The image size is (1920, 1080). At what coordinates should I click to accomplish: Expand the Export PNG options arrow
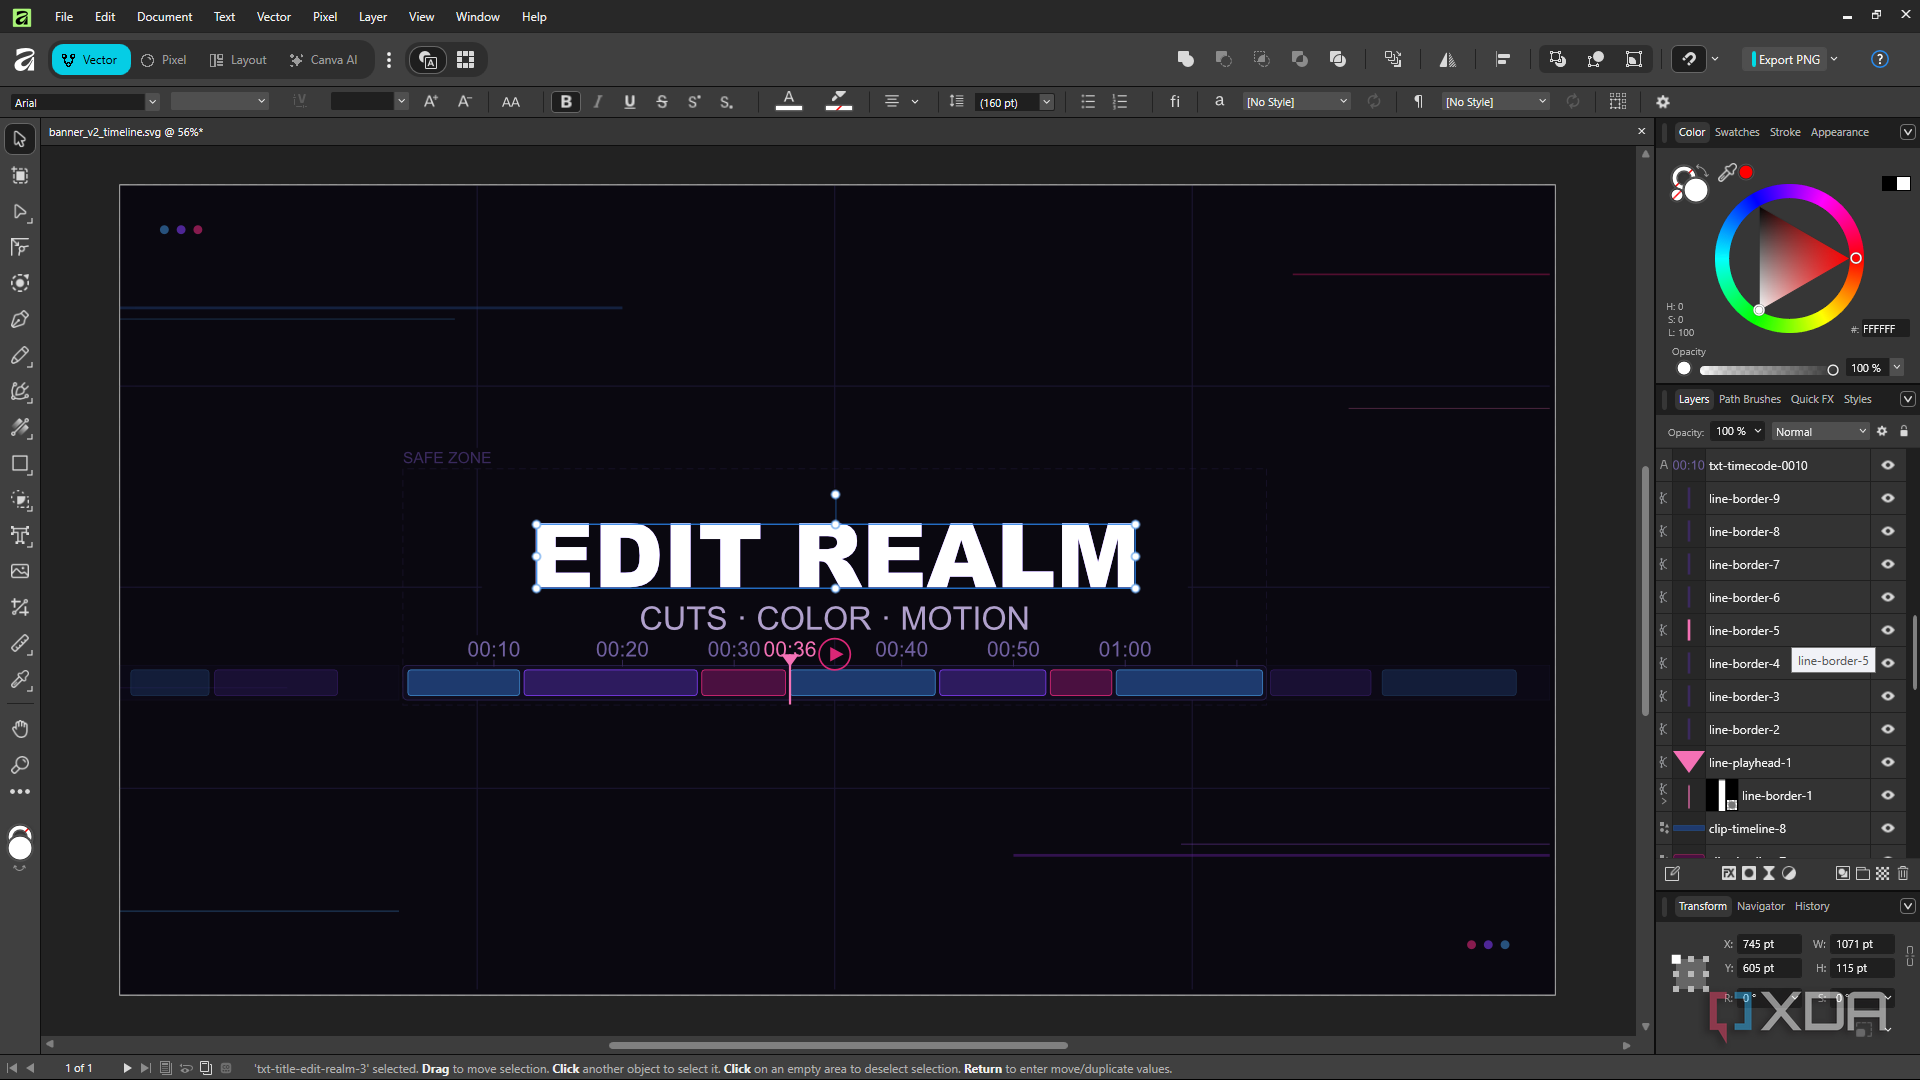click(1835, 60)
